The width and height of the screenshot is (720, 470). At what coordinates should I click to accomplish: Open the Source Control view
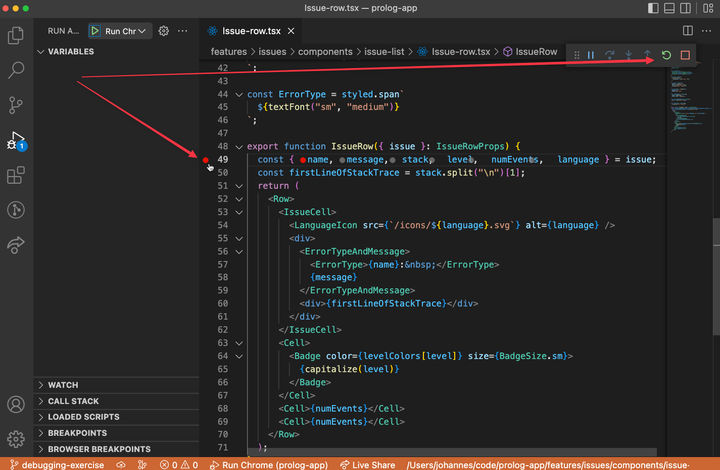16,105
